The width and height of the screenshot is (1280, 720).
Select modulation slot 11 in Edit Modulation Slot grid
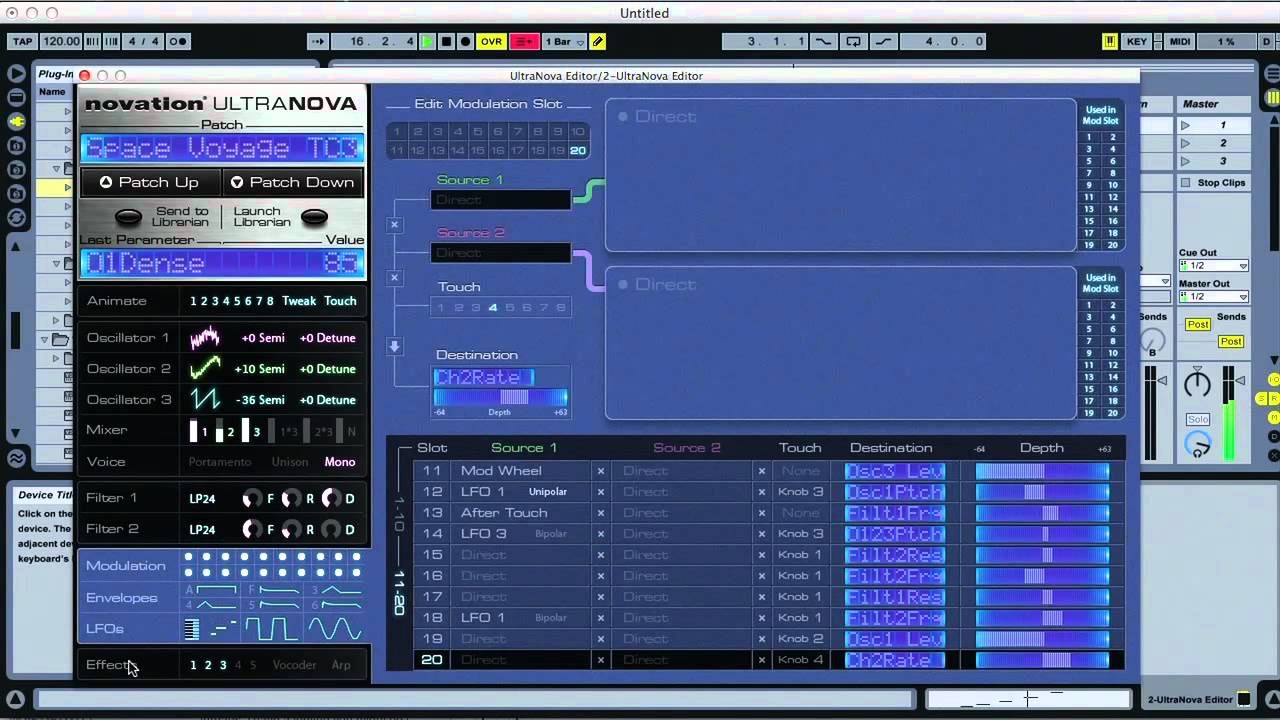point(397,150)
